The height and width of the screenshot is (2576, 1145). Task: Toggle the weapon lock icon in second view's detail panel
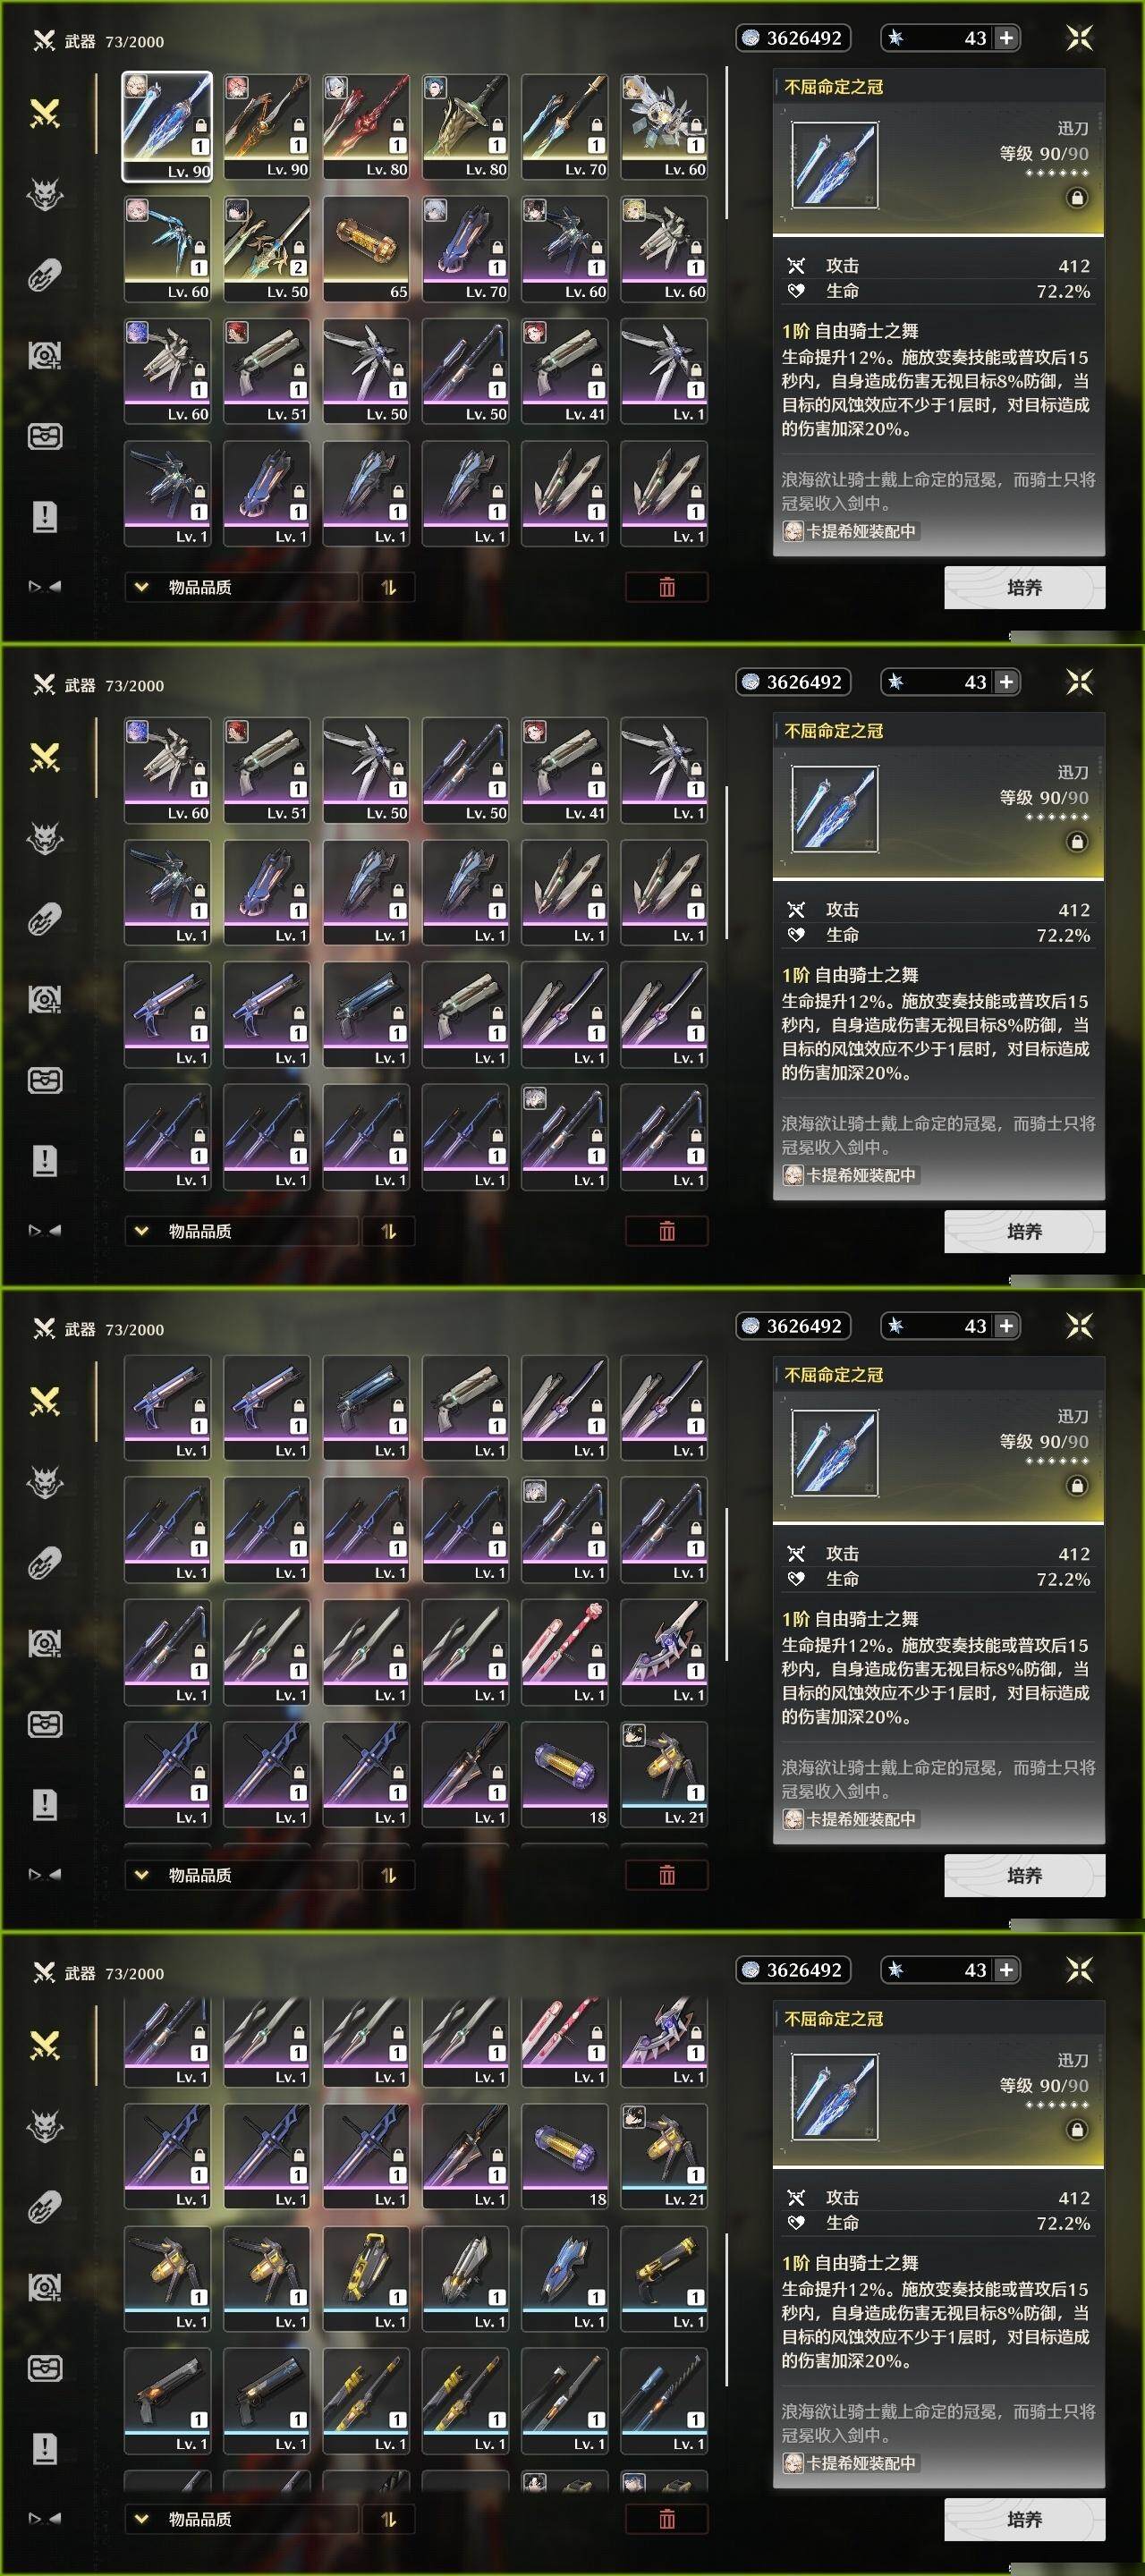tap(1076, 842)
